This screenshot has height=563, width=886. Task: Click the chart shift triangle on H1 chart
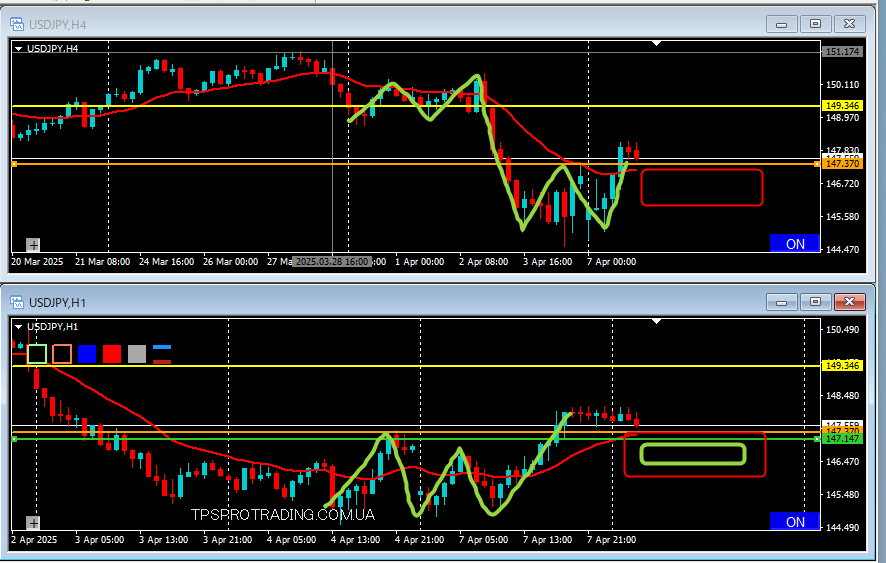[657, 322]
